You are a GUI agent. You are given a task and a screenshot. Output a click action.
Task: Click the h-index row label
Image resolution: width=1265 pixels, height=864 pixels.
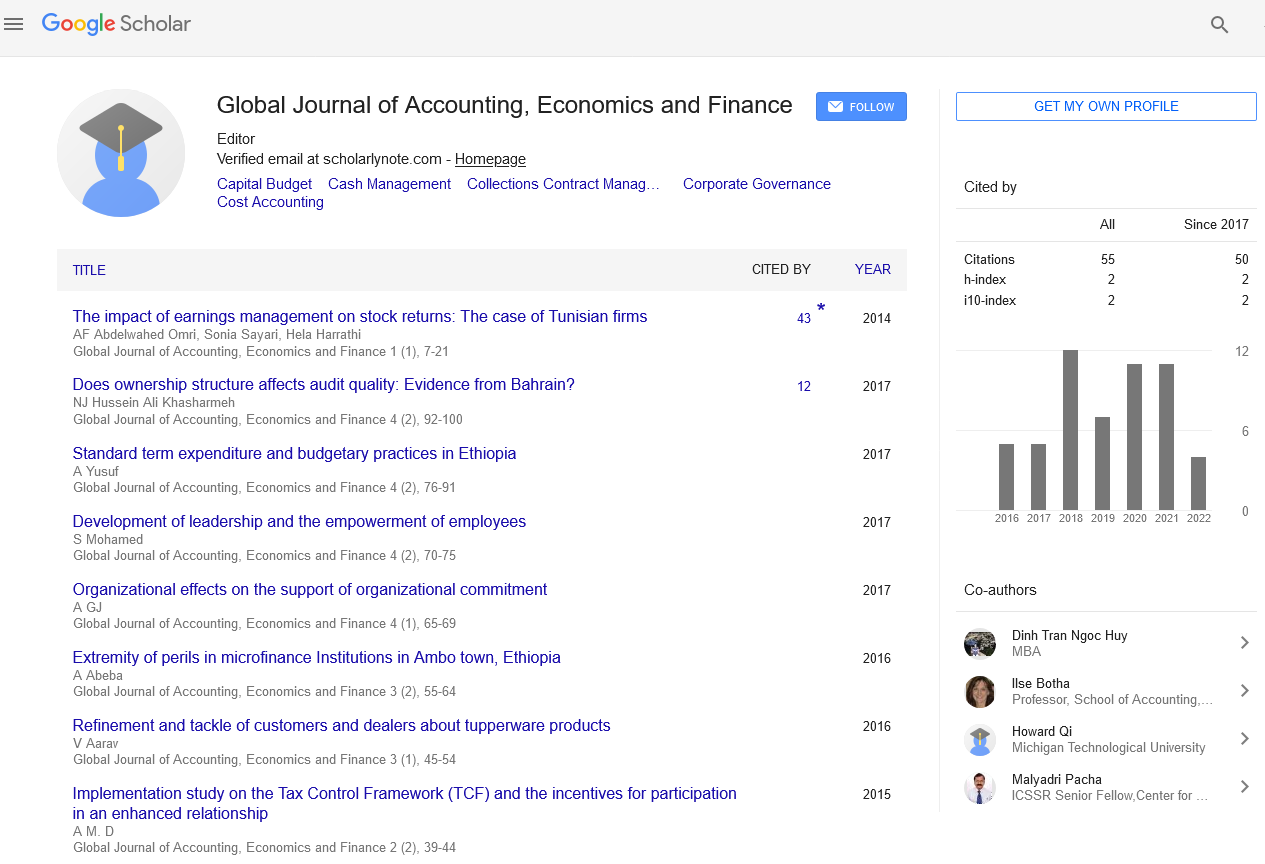[x=985, y=280]
